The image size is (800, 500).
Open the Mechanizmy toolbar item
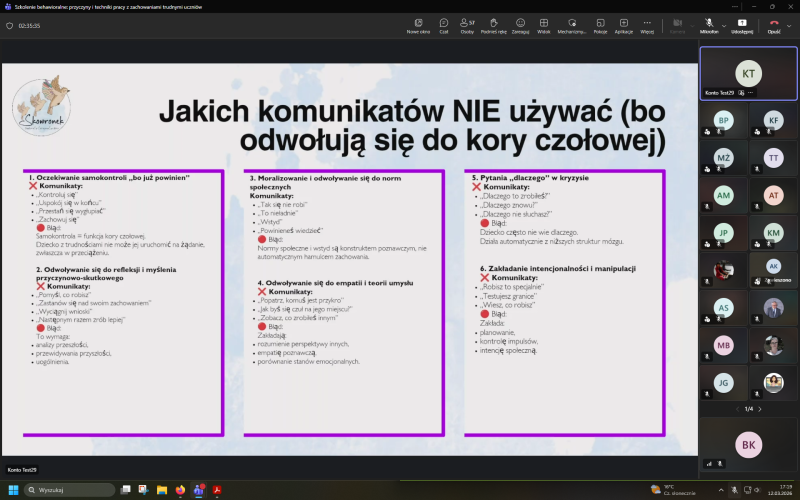coord(572,24)
